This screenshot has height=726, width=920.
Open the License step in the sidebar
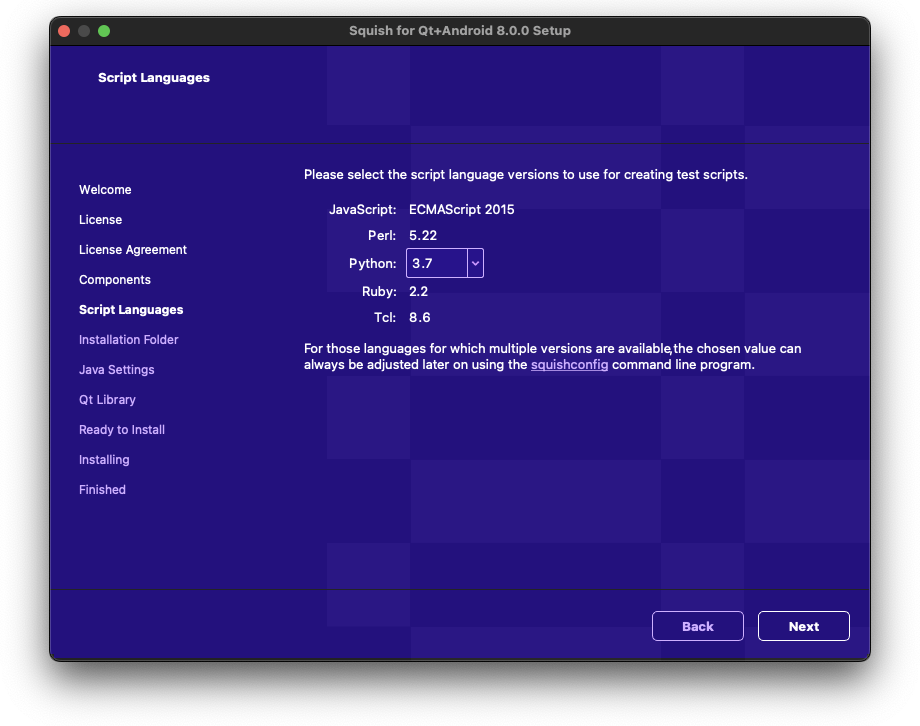[100, 219]
